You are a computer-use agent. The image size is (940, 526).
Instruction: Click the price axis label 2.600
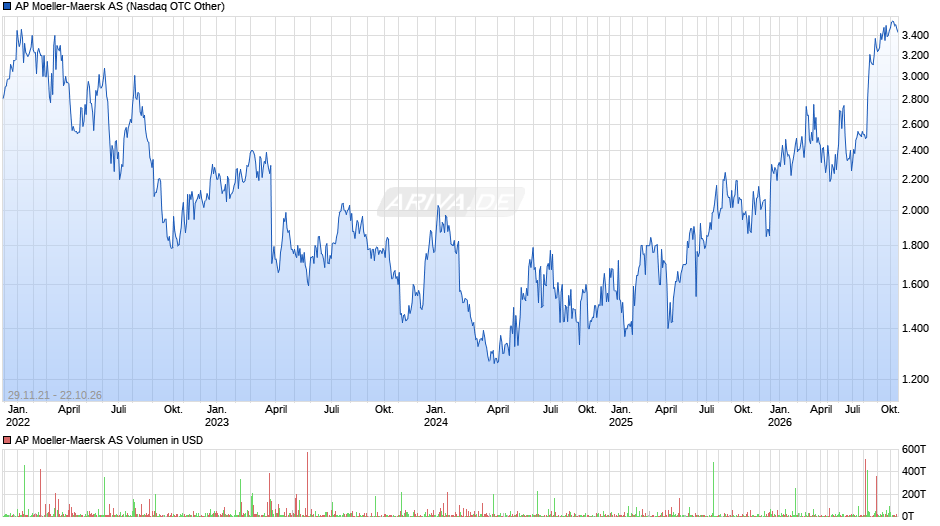[x=915, y=124]
